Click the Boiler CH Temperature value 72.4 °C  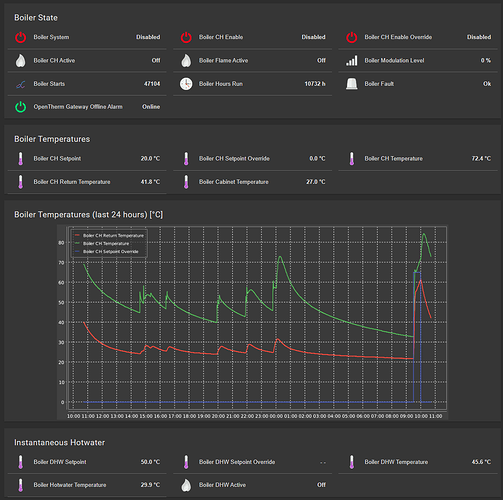(x=481, y=159)
